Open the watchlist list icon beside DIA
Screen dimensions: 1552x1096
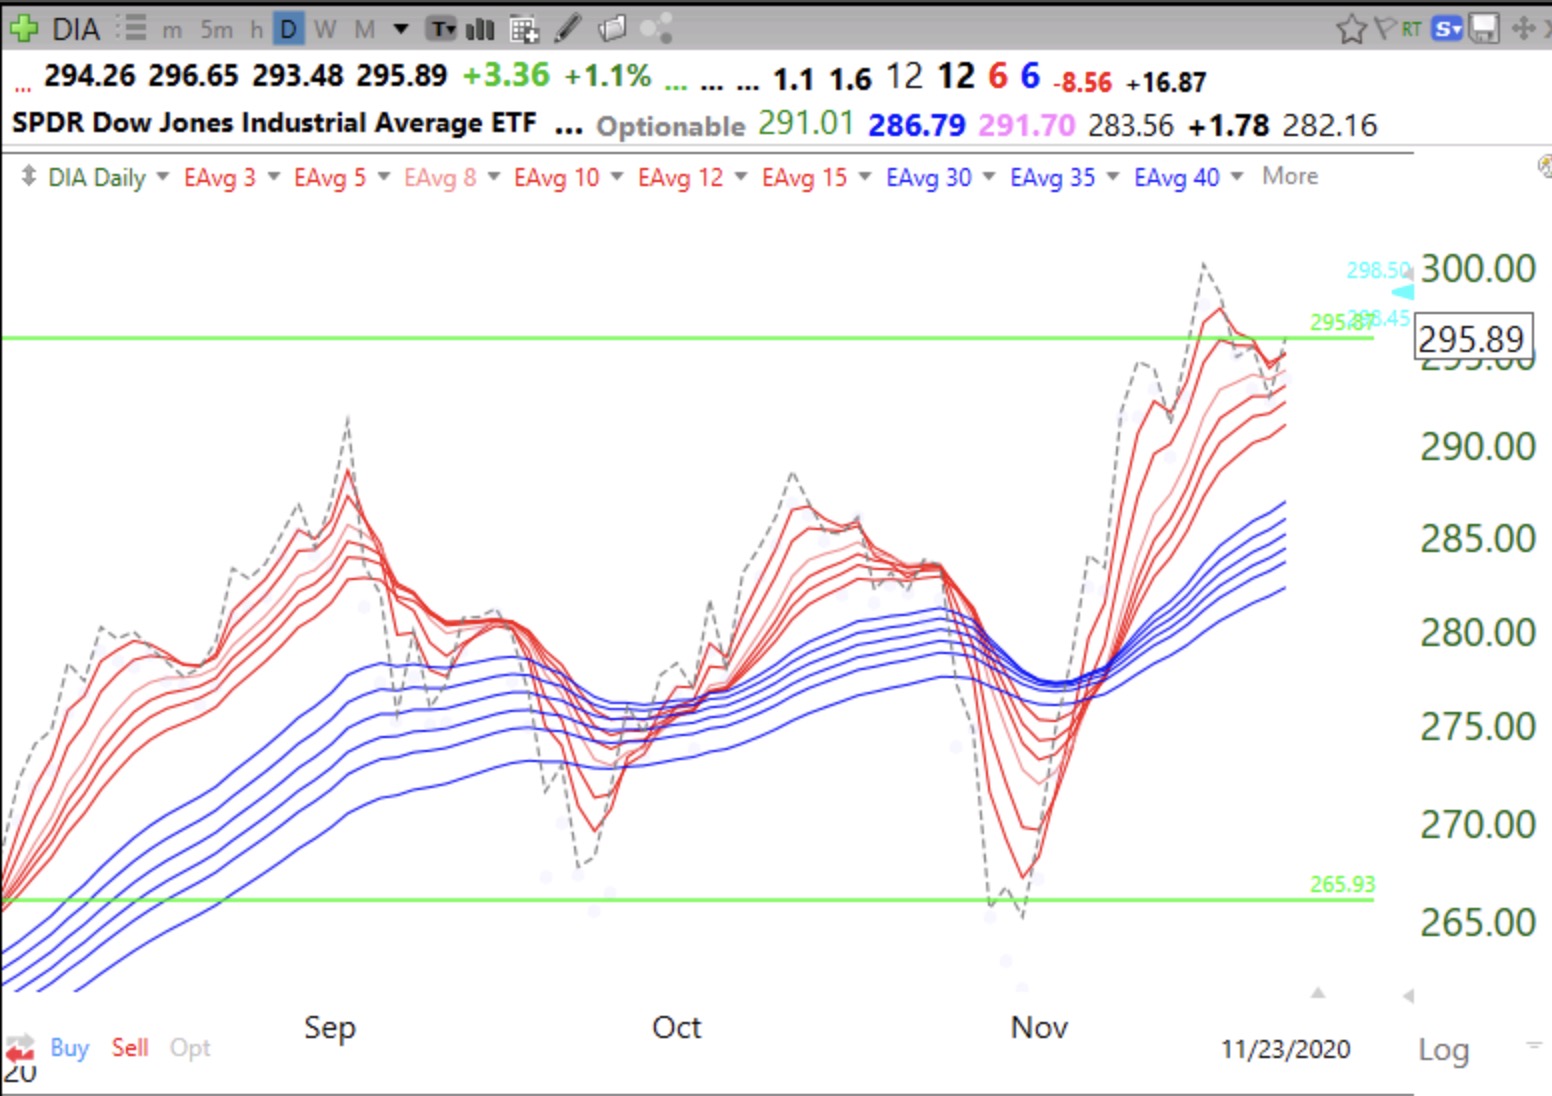point(130,28)
